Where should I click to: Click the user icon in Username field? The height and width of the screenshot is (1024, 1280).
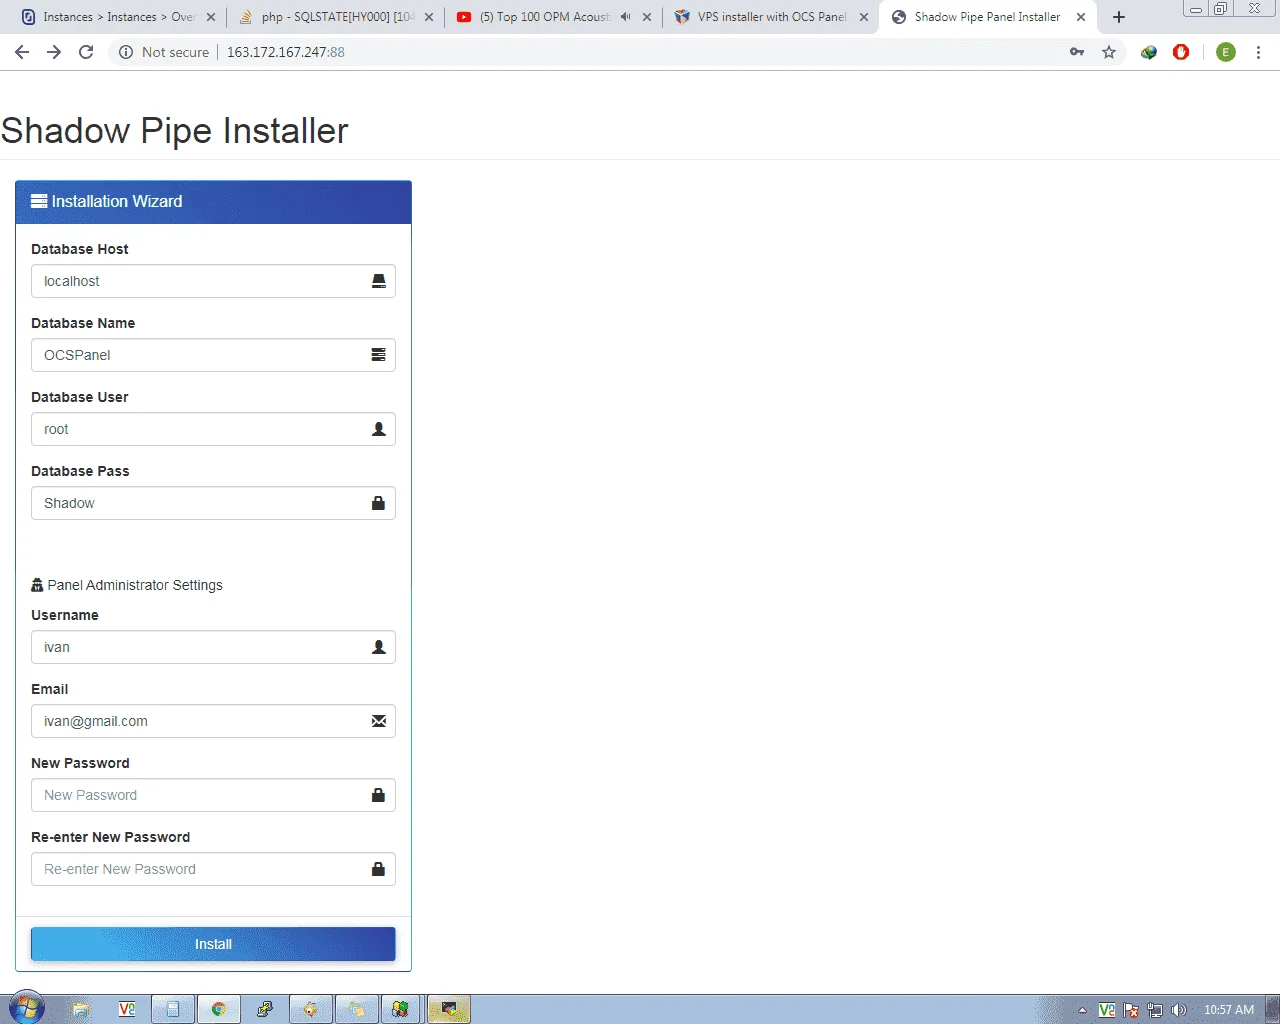[x=378, y=647]
